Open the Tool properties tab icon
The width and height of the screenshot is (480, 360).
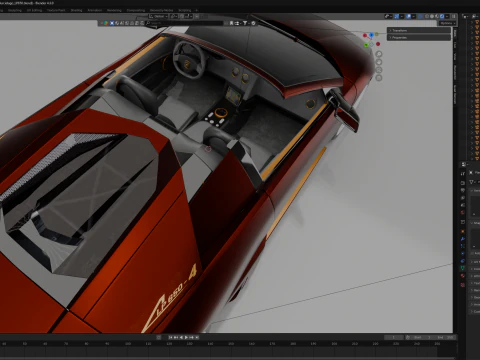click(x=463, y=174)
